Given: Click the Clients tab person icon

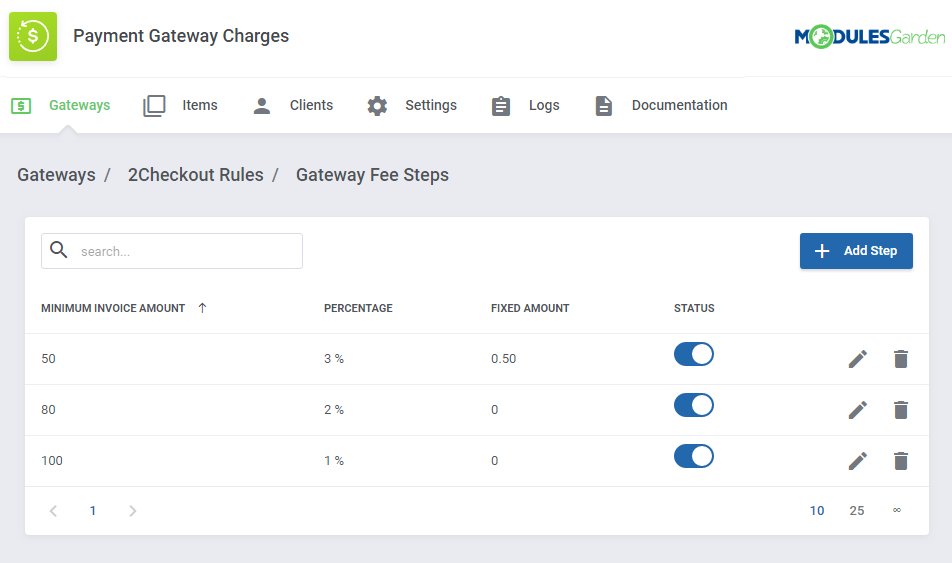Looking at the screenshot, I should (262, 106).
